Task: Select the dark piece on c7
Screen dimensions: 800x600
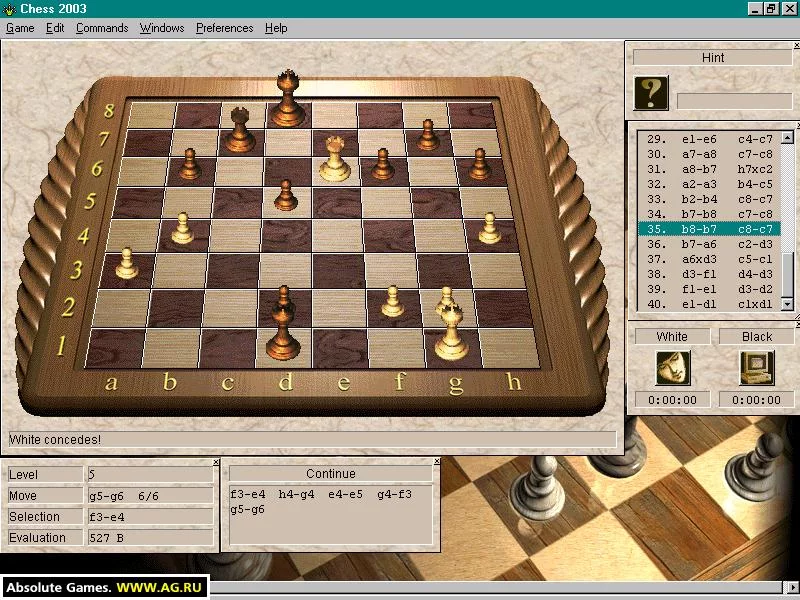Action: click(239, 130)
